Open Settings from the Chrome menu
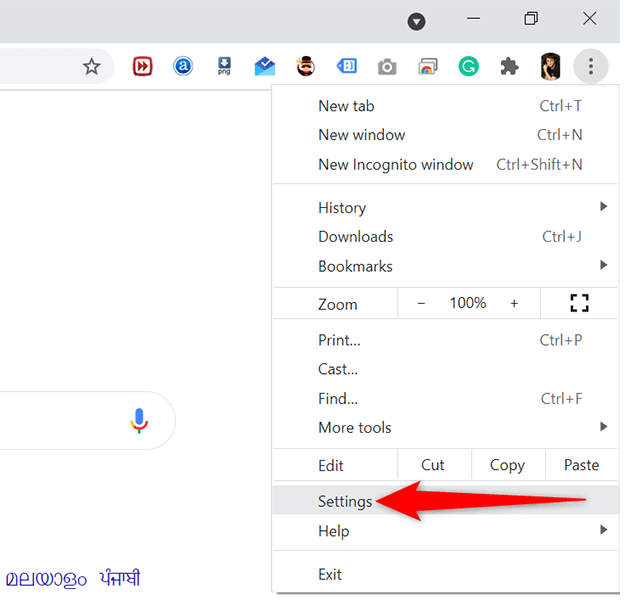 pyautogui.click(x=445, y=501)
